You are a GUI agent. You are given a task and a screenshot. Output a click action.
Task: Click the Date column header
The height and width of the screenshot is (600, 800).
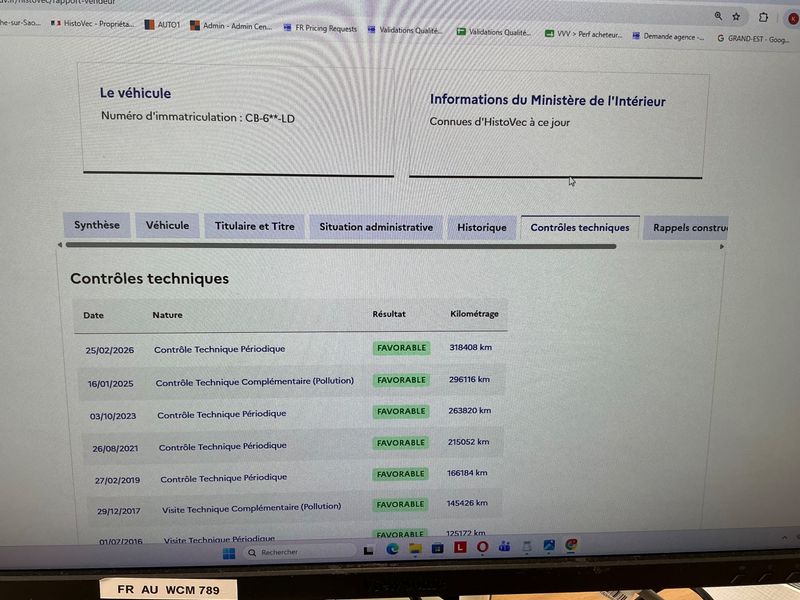coord(93,315)
